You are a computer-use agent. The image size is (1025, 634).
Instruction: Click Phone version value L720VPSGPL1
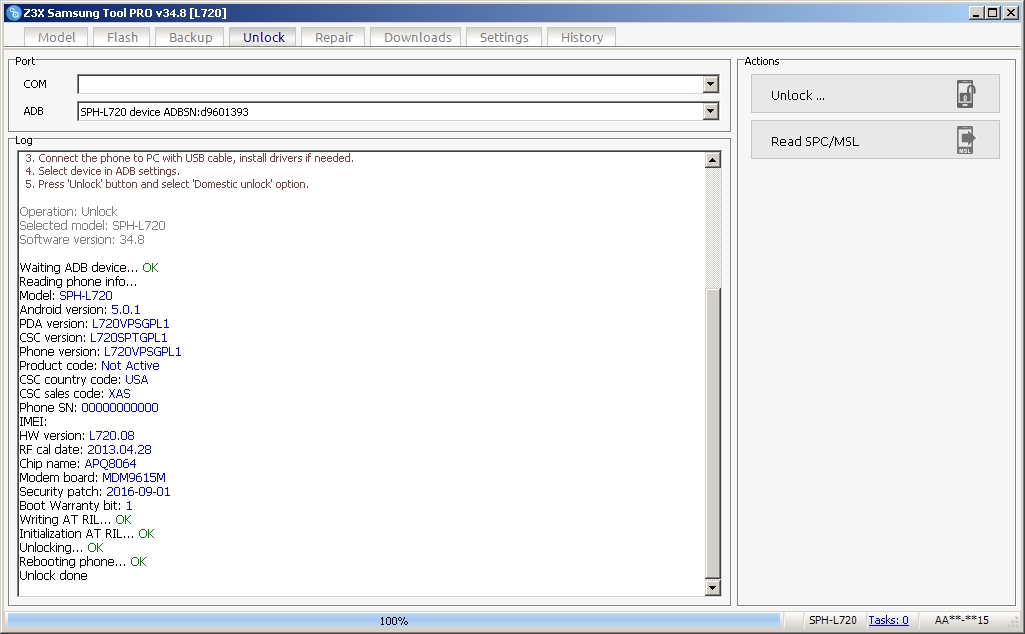[143, 352]
